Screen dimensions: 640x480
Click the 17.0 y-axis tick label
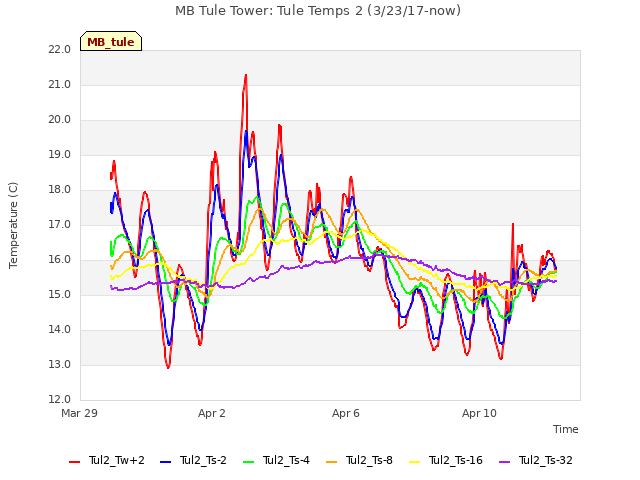[60, 224]
